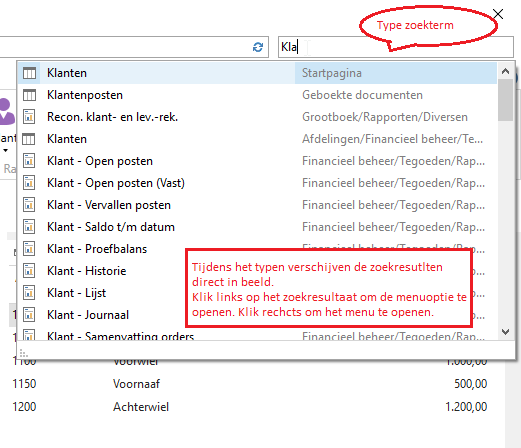Click report icon beside 'Klant - Lijst'

tap(29, 293)
